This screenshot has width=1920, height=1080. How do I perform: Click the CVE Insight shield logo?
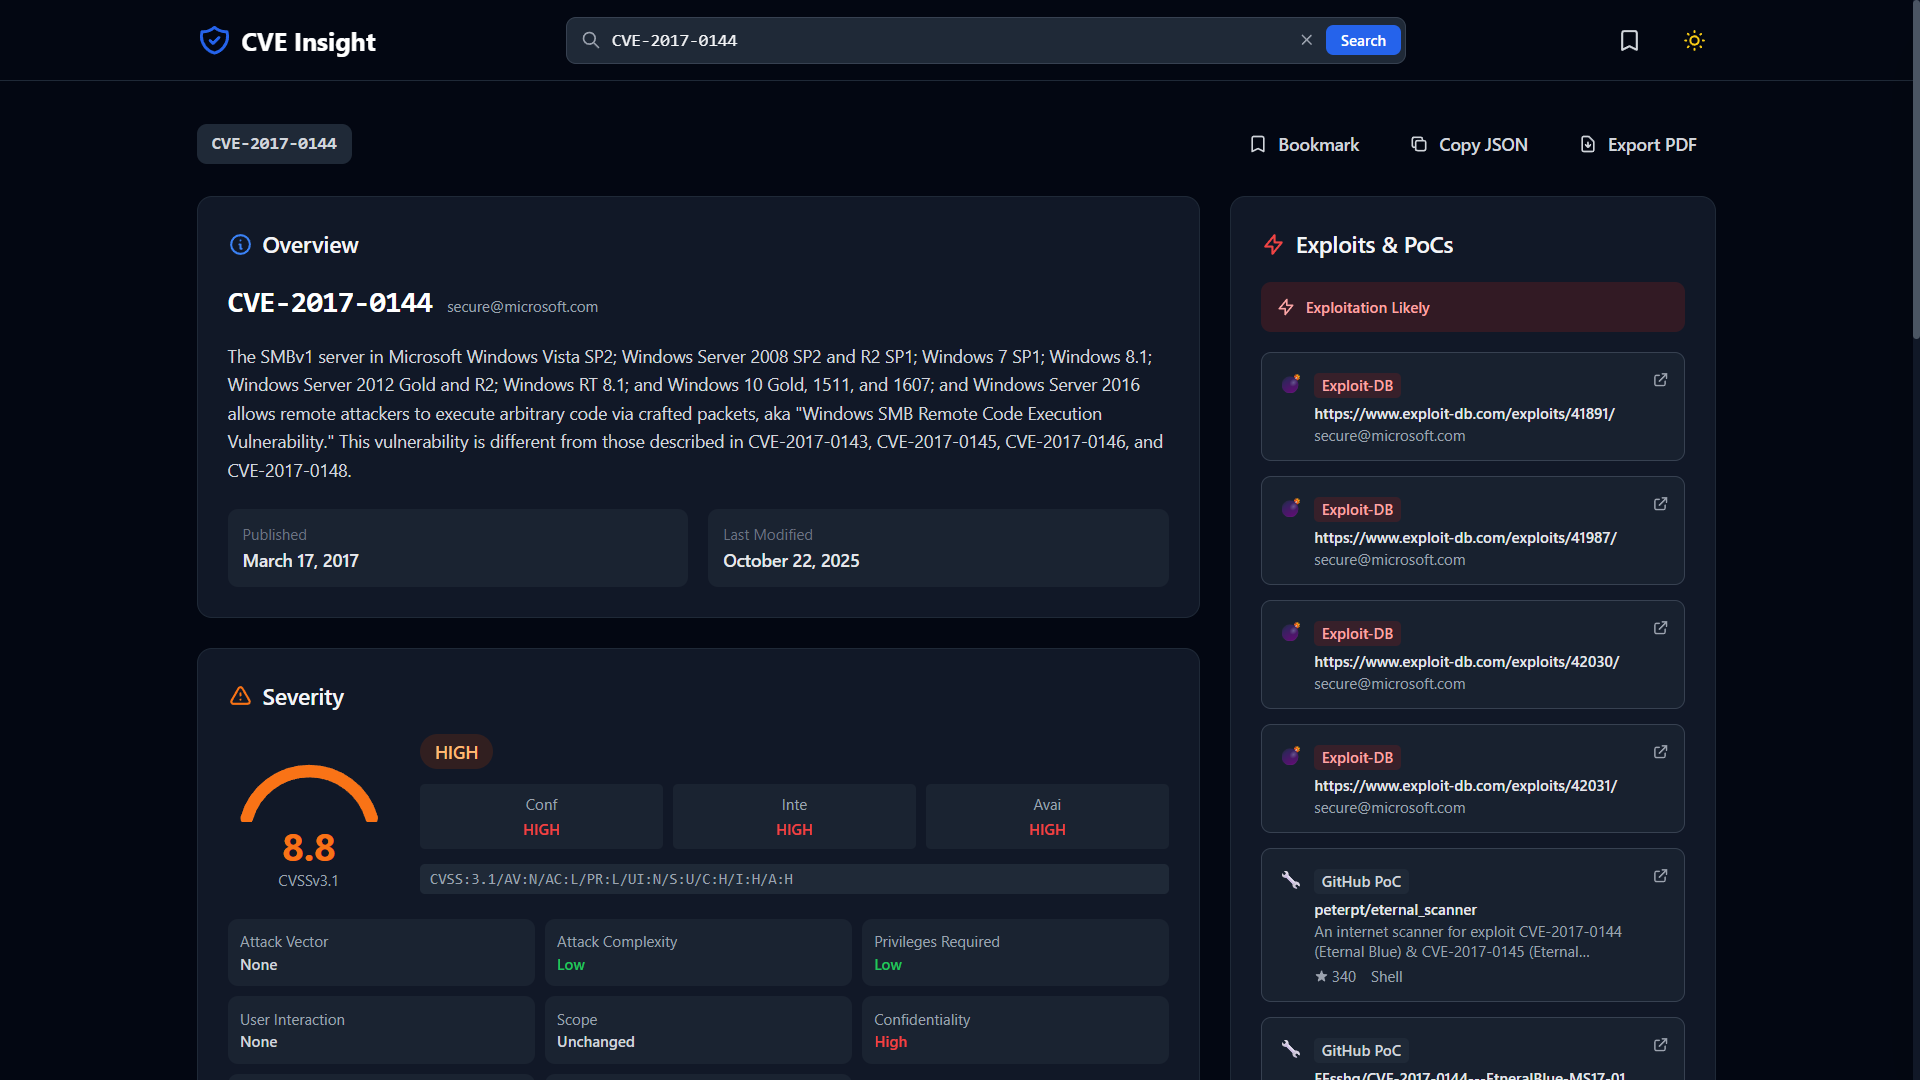[x=214, y=41]
